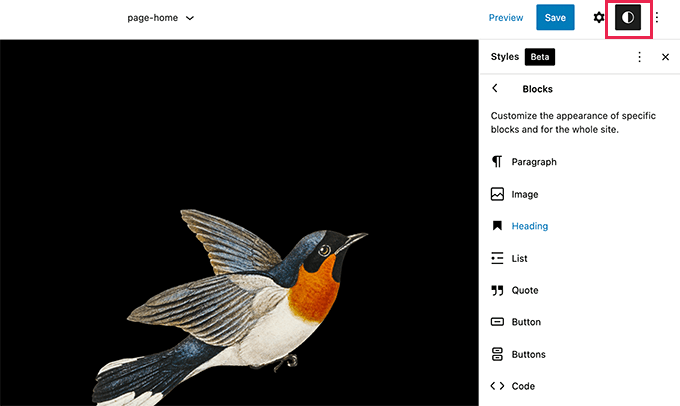This screenshot has height=406, width=680.
Task: Select the Buttons block entry
Action: click(530, 354)
